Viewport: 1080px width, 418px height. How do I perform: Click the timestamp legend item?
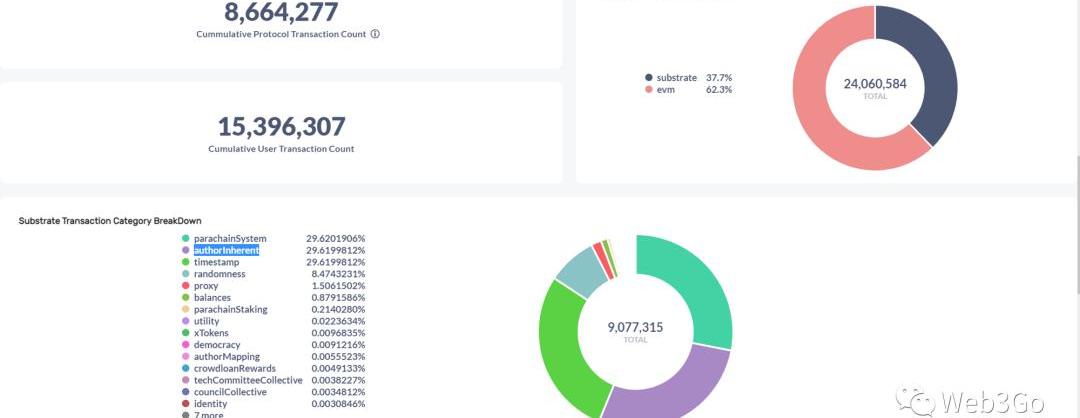217,262
